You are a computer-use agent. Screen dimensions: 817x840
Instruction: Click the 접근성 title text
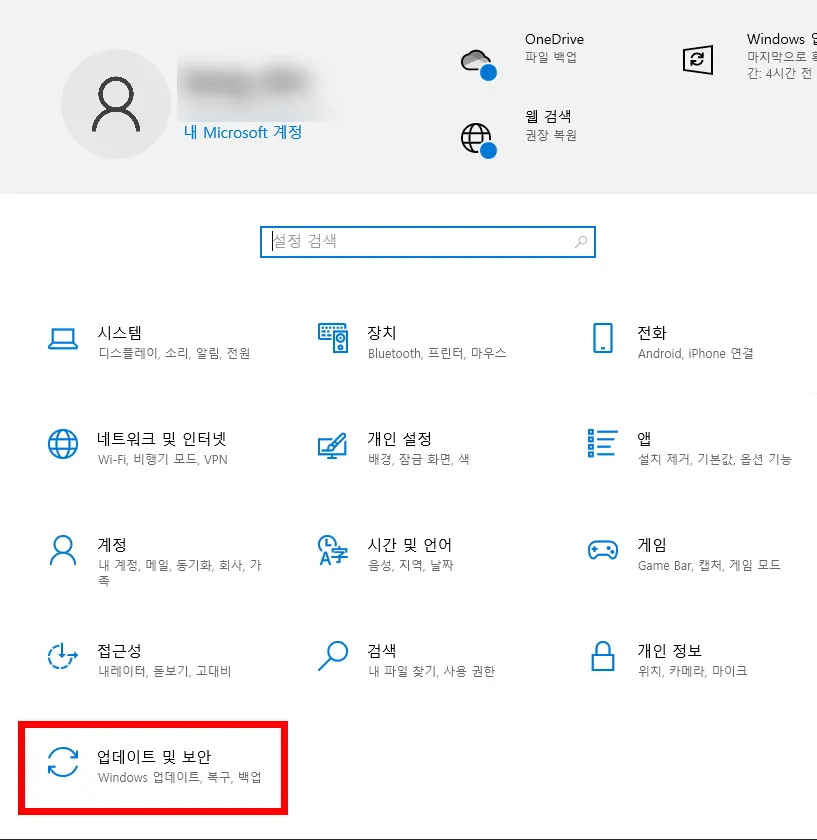[119, 651]
